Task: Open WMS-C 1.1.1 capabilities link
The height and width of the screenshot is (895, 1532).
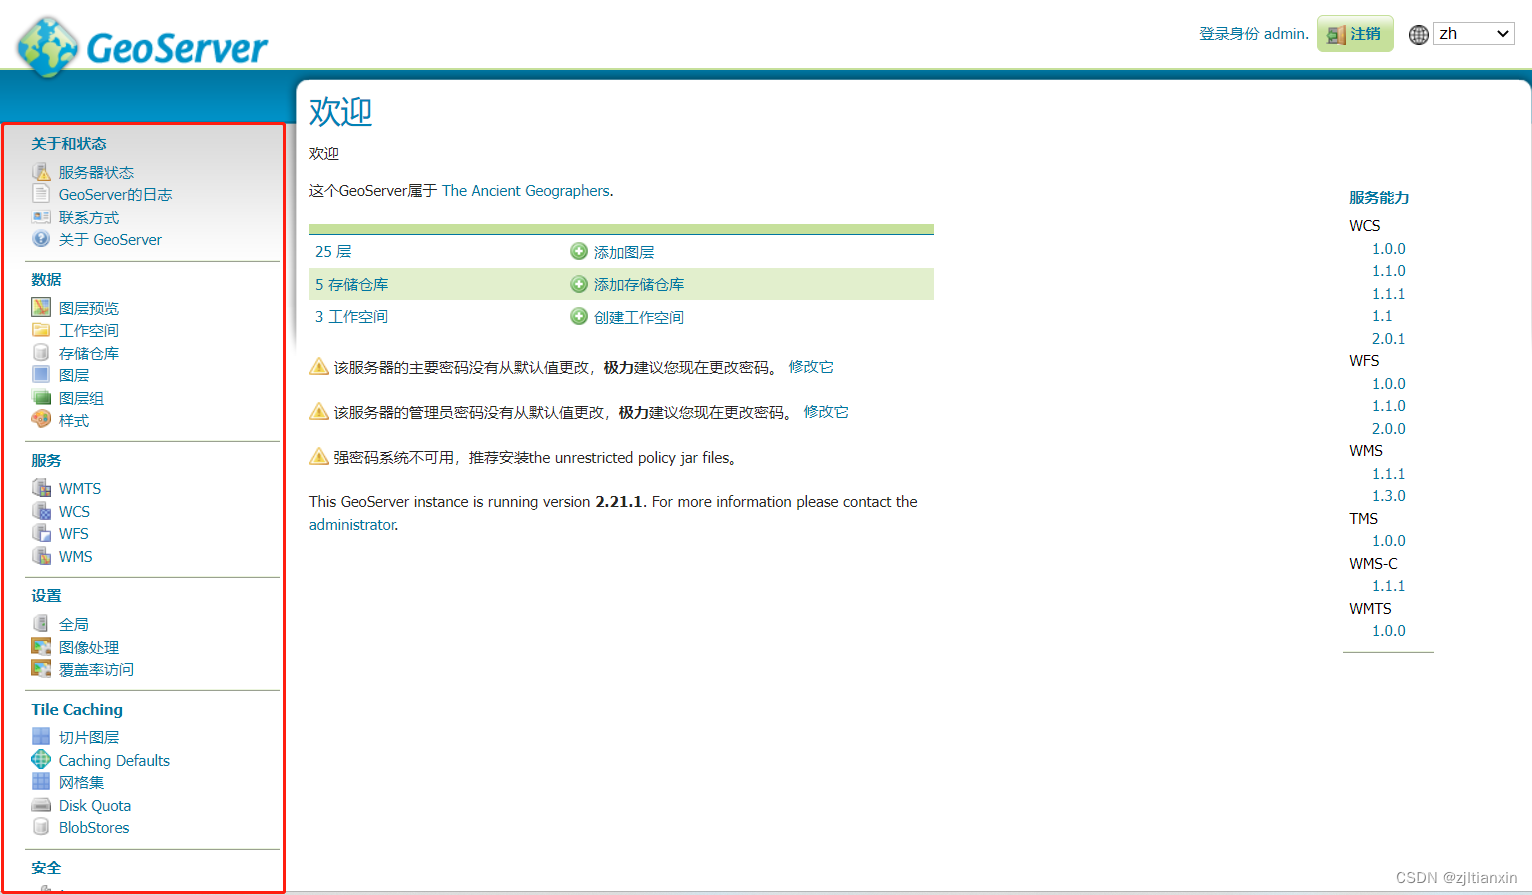Action: [1388, 585]
